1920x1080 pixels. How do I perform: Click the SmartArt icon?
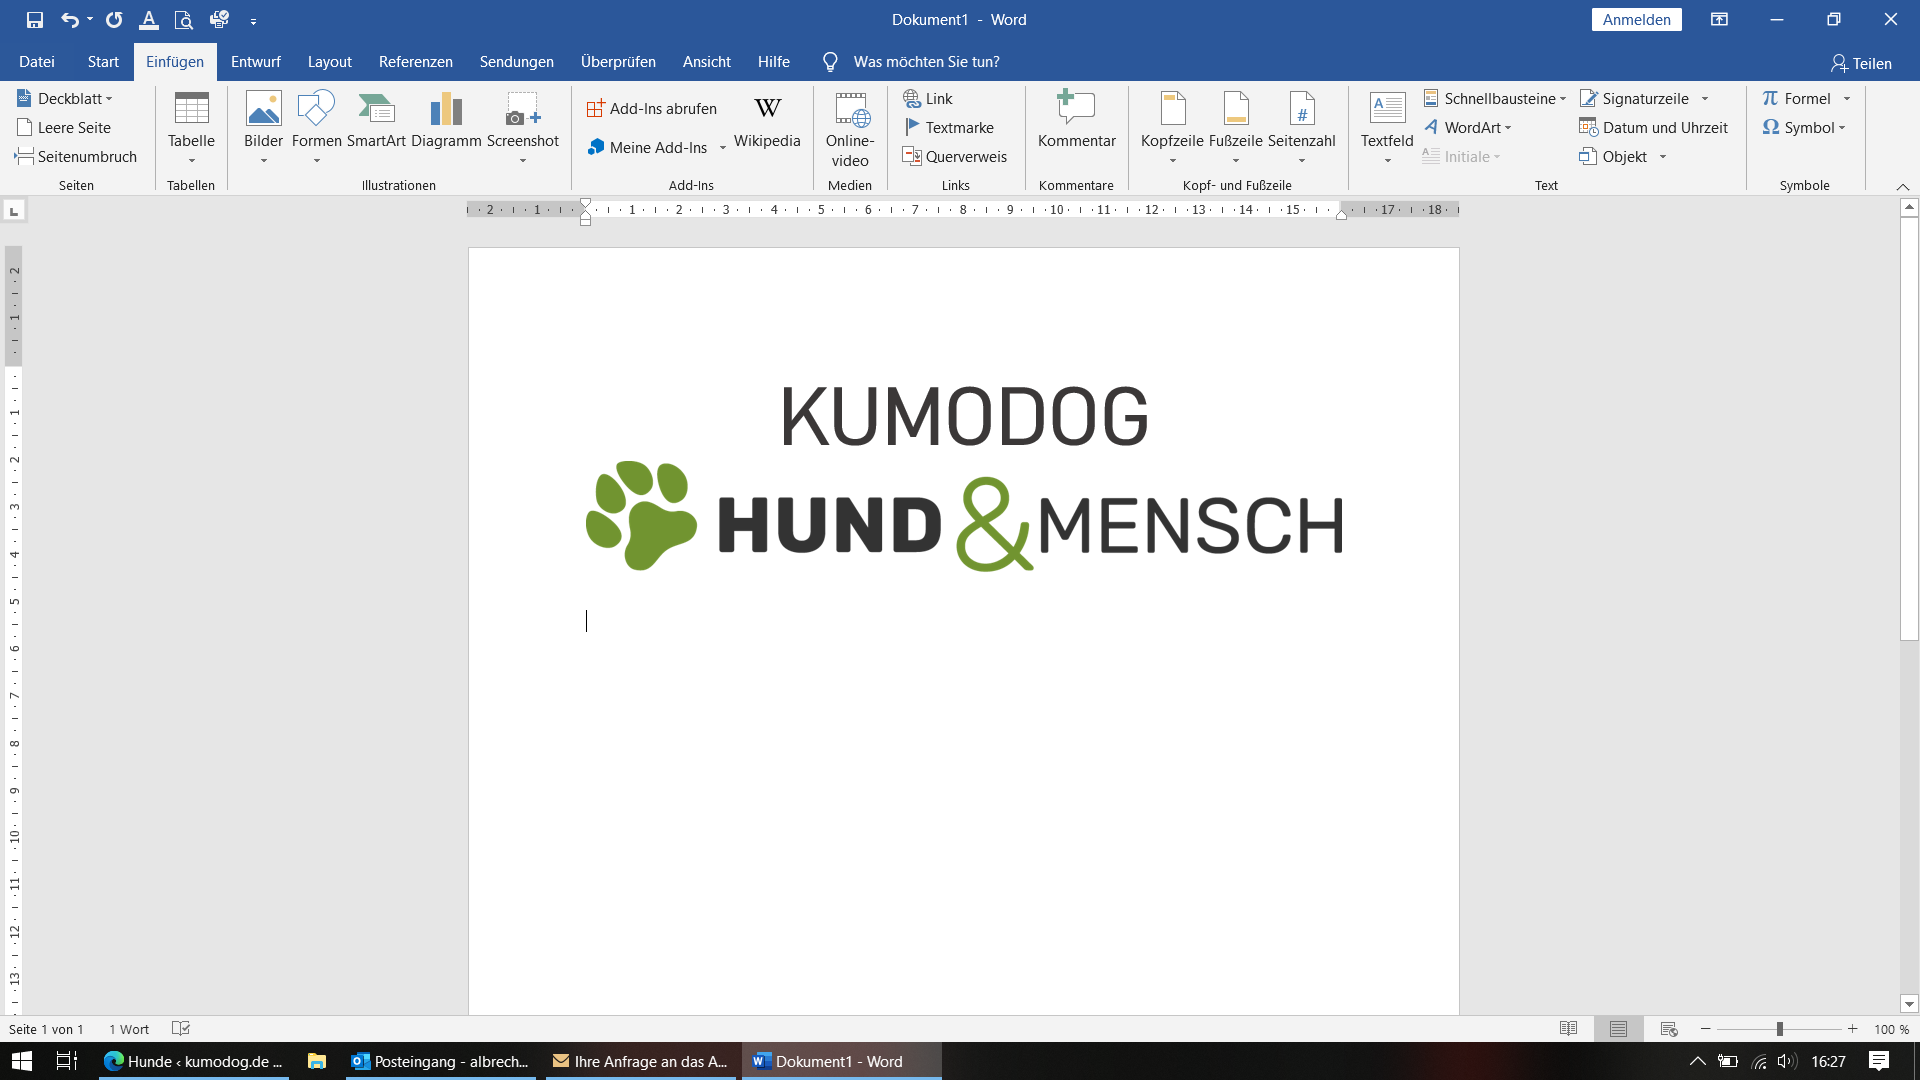376,110
